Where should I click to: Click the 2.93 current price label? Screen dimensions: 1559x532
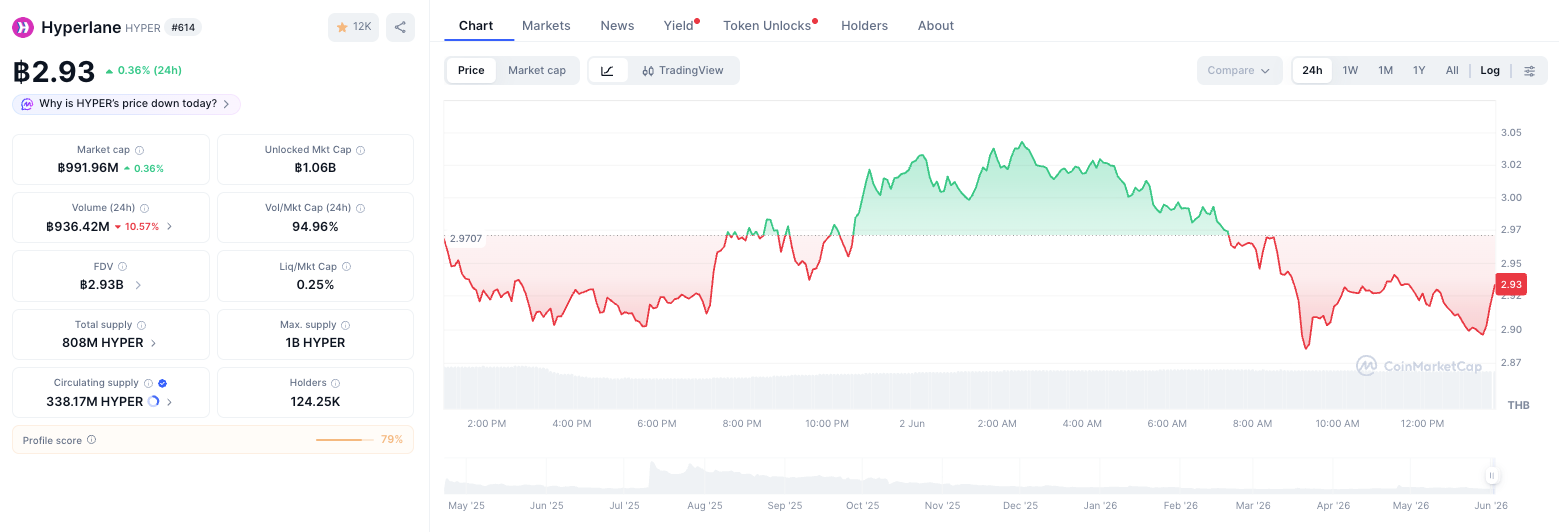[x=1511, y=284]
